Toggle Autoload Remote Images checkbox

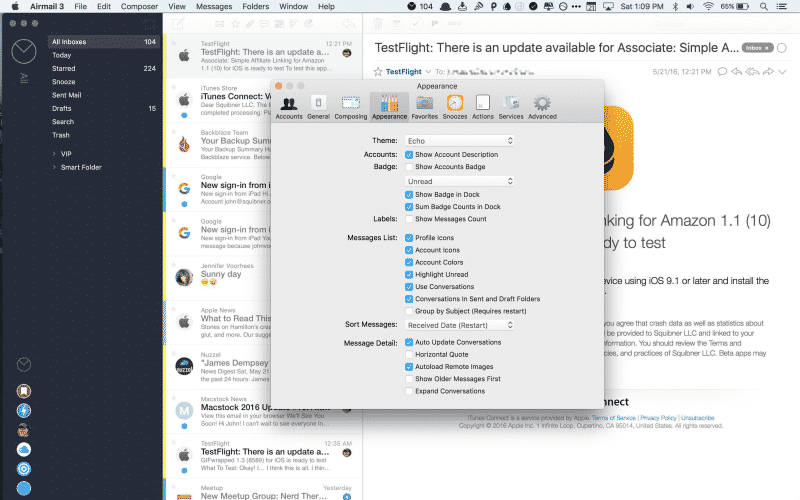tap(409, 367)
